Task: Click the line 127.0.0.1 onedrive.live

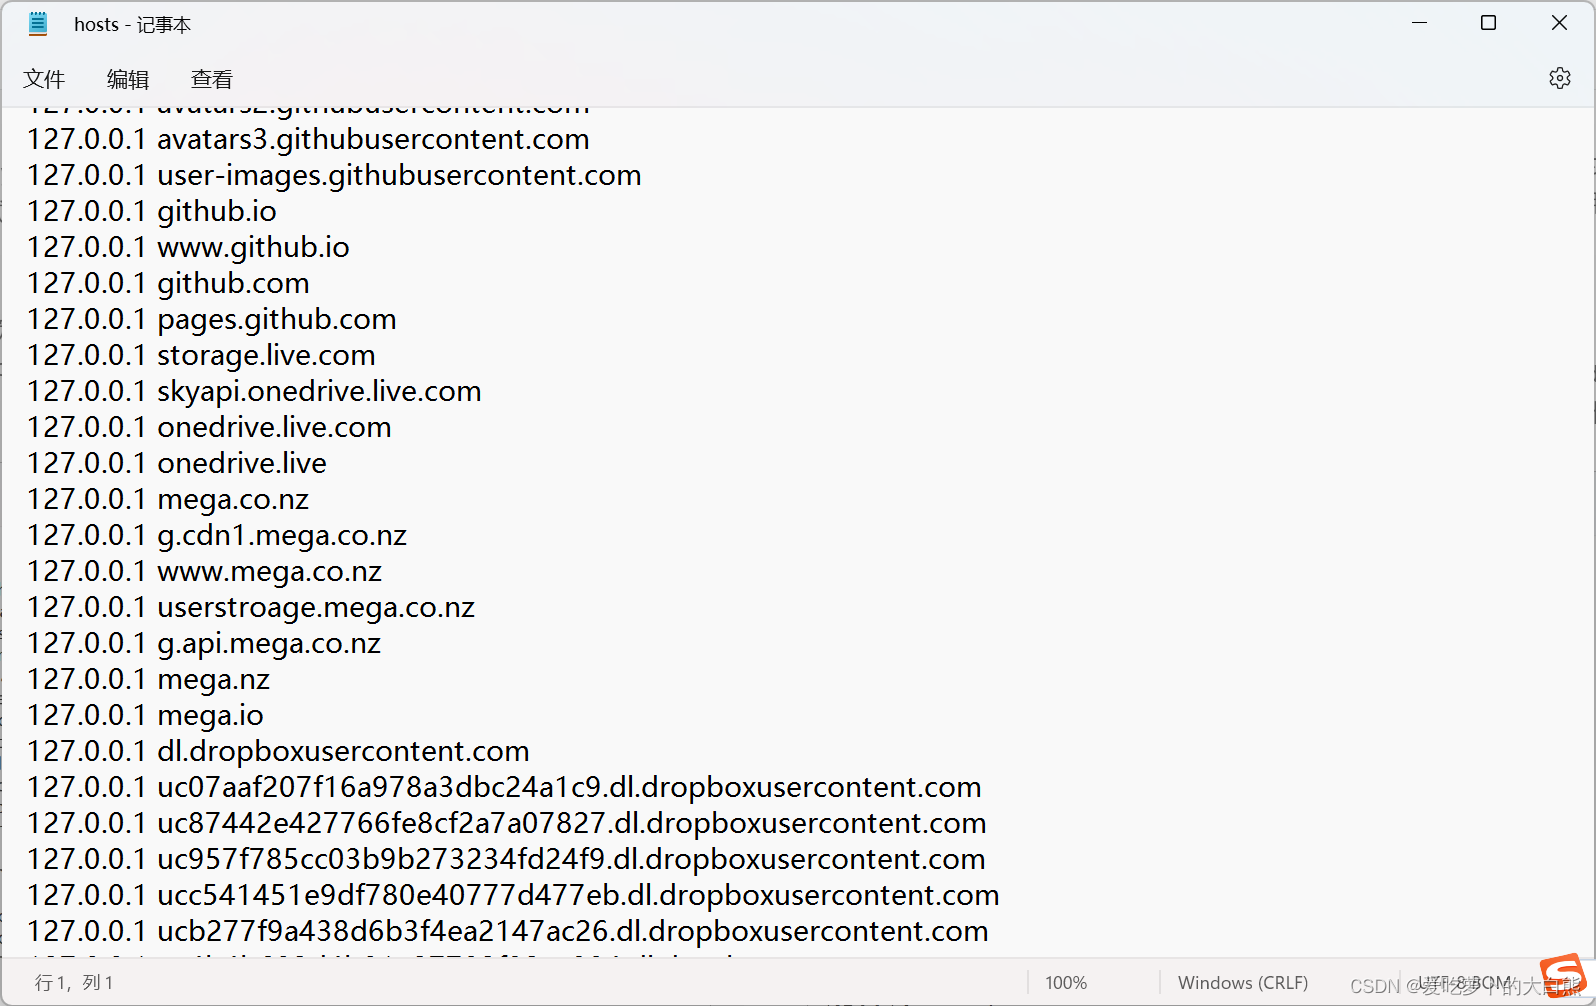Action: (177, 463)
